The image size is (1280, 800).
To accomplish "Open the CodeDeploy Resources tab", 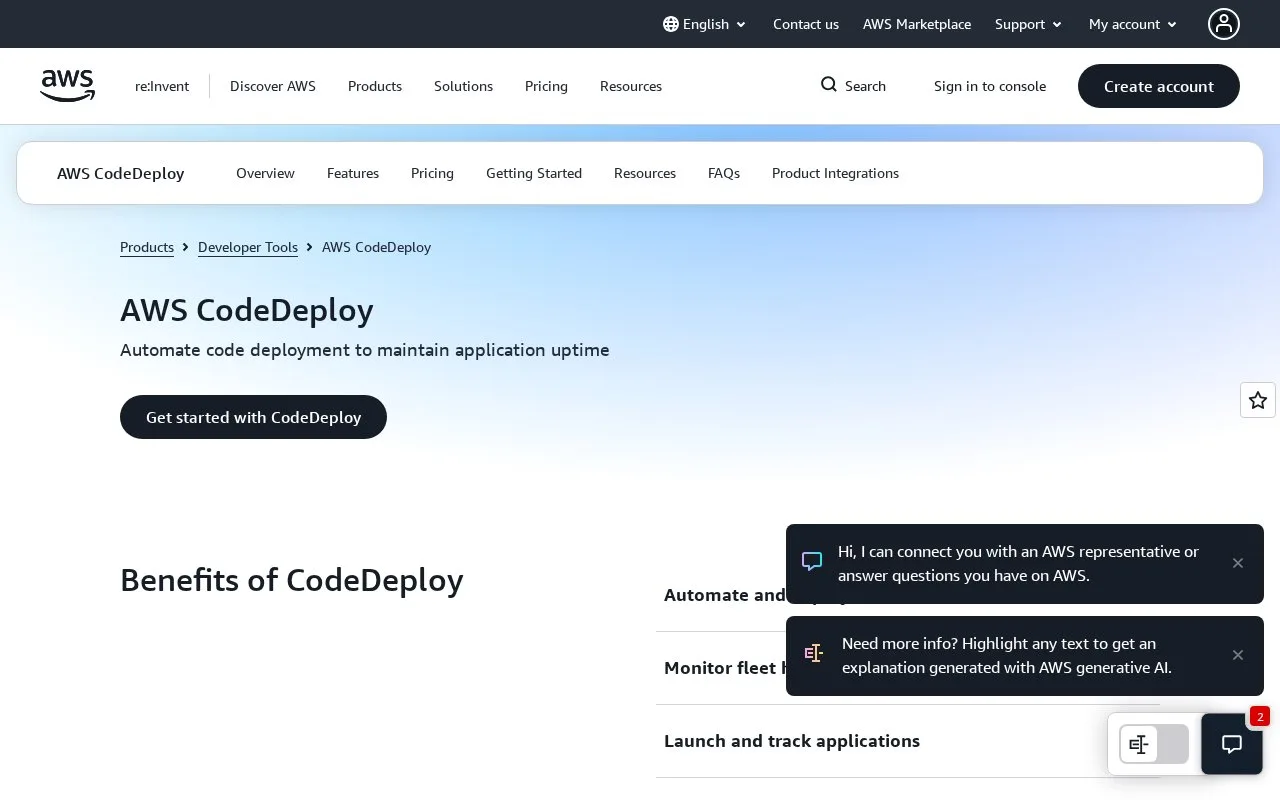I will (645, 173).
